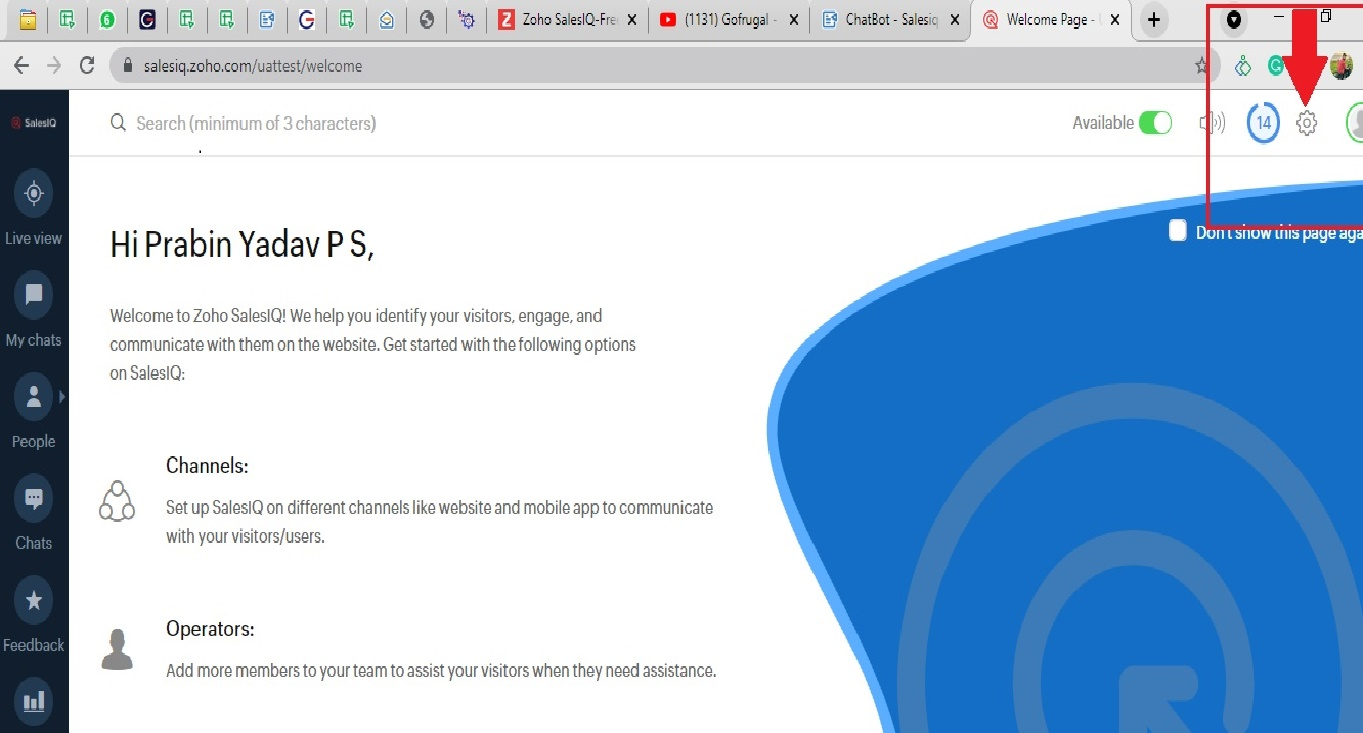The height and width of the screenshot is (733, 1363).
Task: Open the People sidebar icon
Action: coord(34,396)
